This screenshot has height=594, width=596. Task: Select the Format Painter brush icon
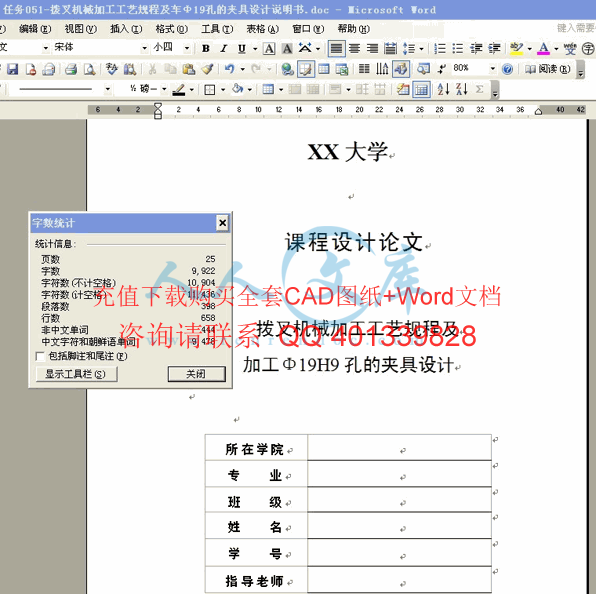pyautogui.click(x=208, y=69)
